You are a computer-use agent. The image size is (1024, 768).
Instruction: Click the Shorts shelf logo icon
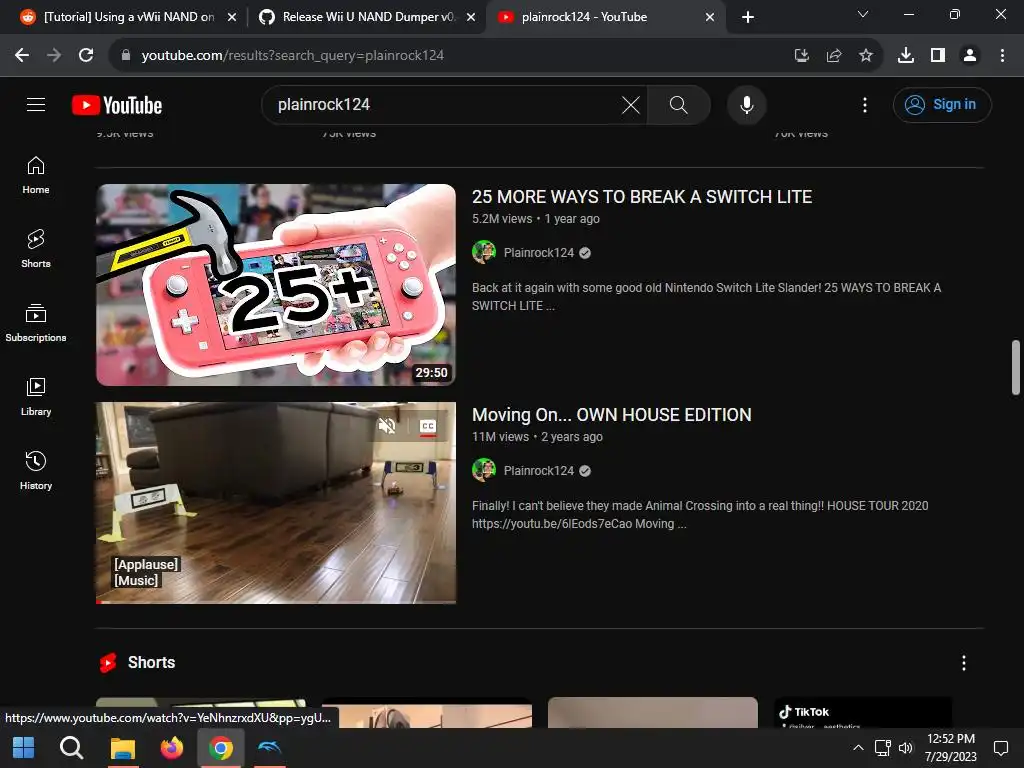[108, 663]
